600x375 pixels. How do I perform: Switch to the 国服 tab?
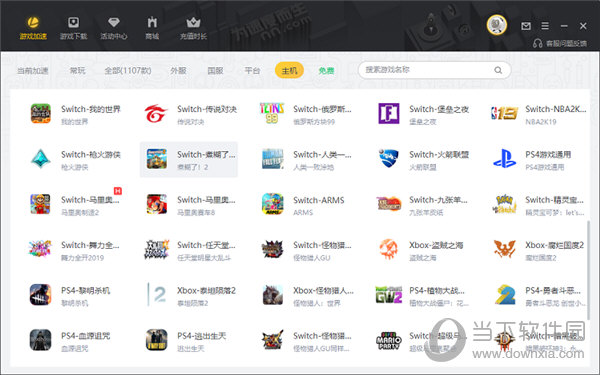click(215, 71)
